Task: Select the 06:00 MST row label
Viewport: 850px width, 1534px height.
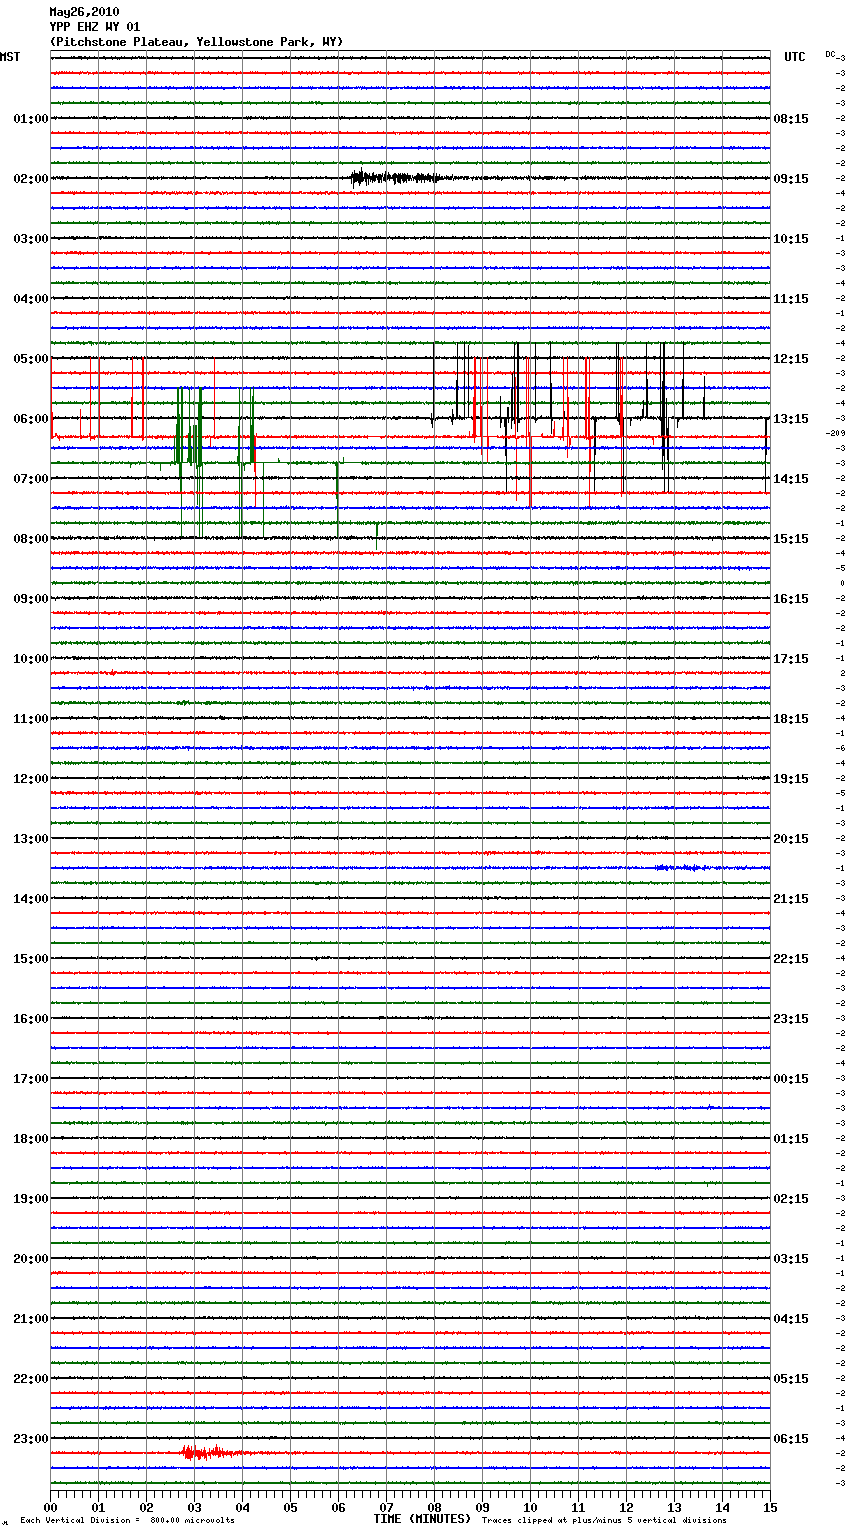Action: pos(31,419)
